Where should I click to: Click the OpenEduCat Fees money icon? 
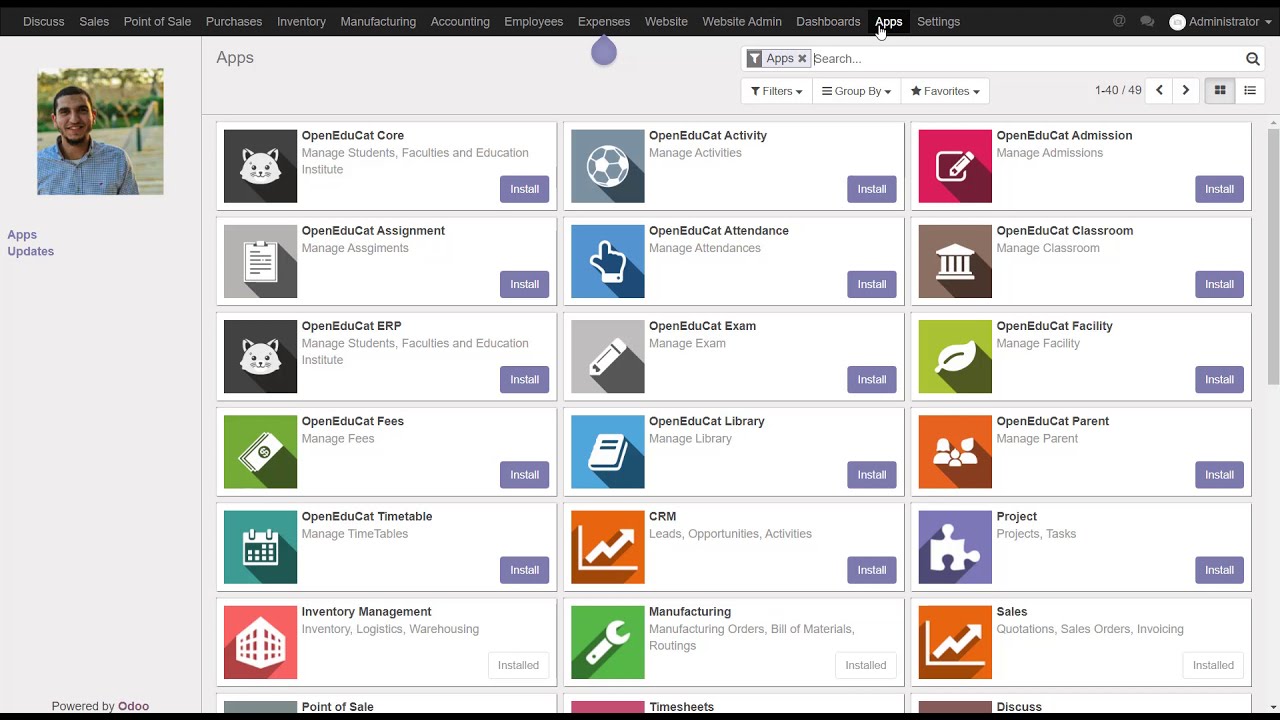click(x=260, y=452)
